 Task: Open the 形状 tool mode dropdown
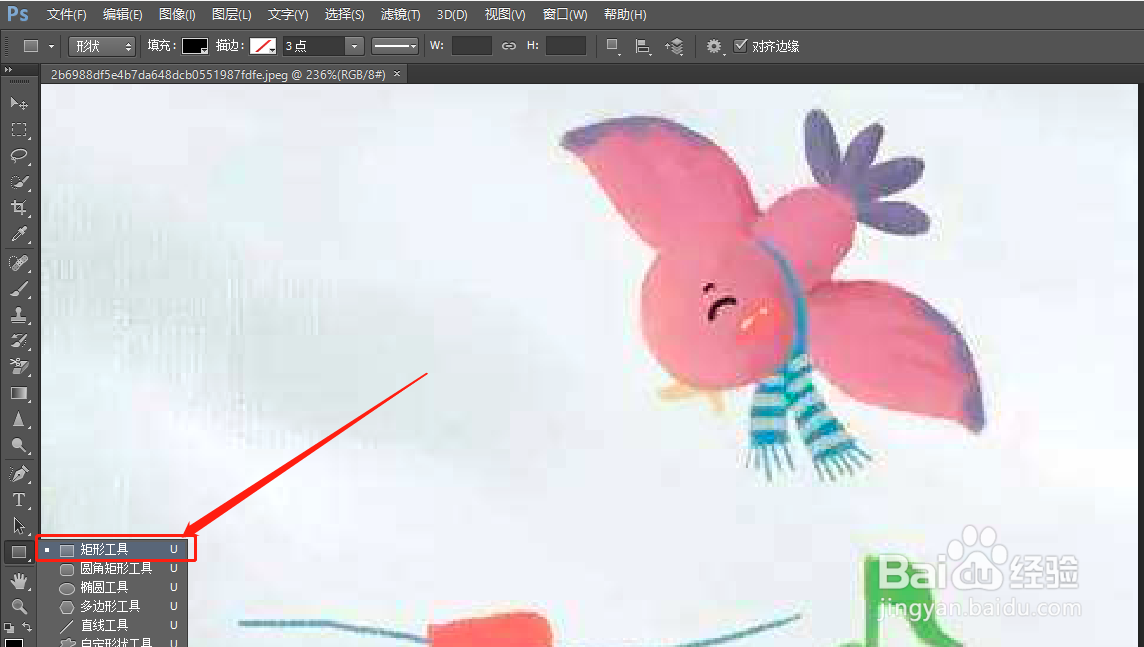point(102,46)
